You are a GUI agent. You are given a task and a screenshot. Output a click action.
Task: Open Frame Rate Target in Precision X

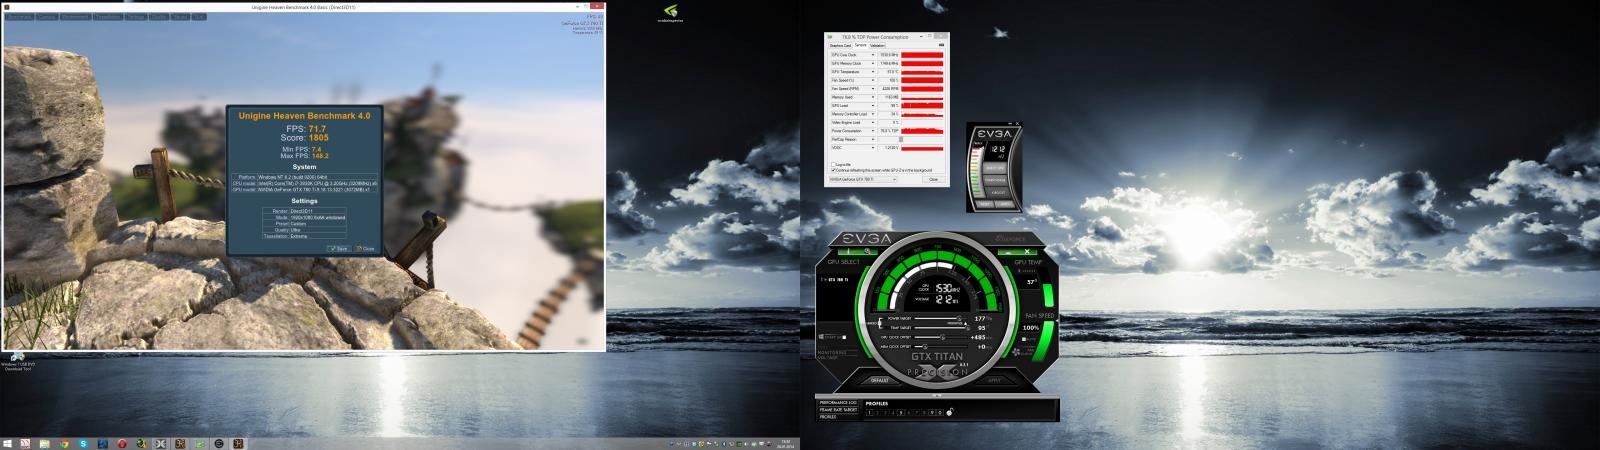point(838,410)
